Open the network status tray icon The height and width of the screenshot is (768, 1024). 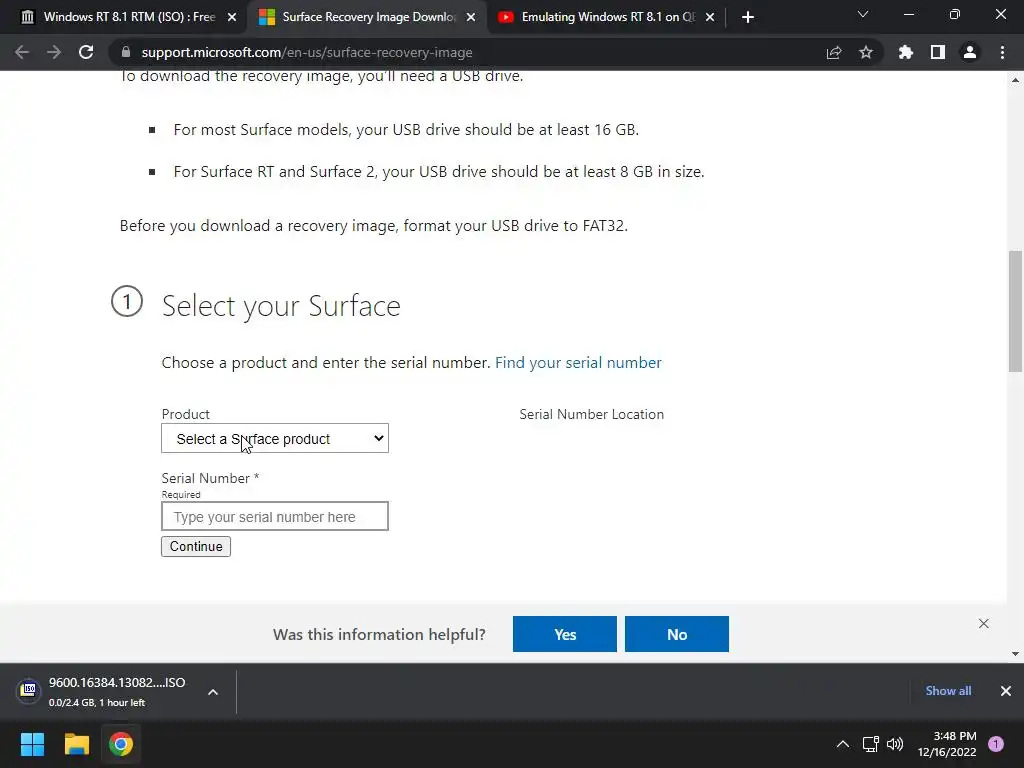tap(871, 744)
